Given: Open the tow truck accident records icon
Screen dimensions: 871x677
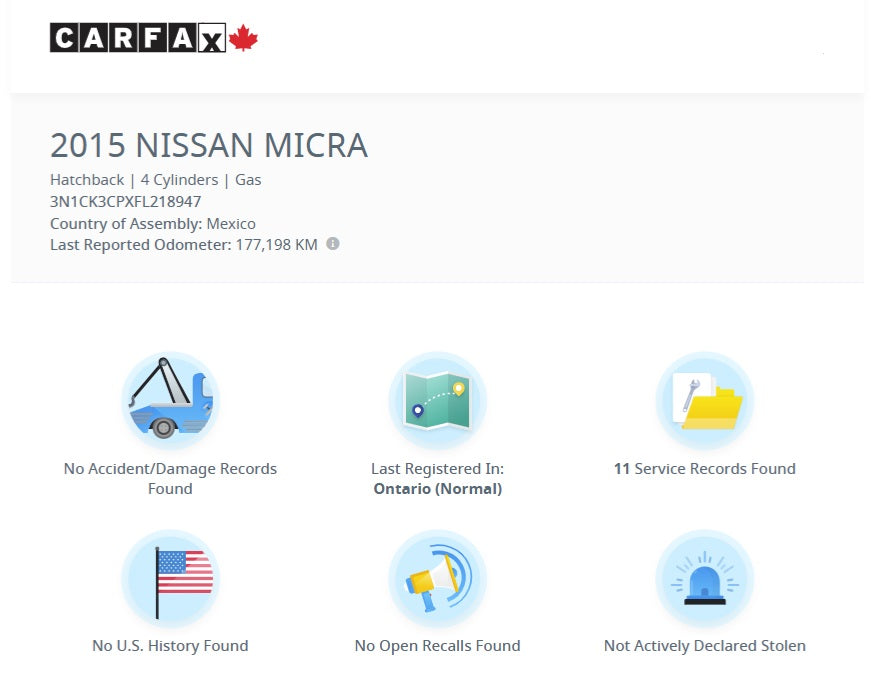Looking at the screenshot, I should pos(170,401).
